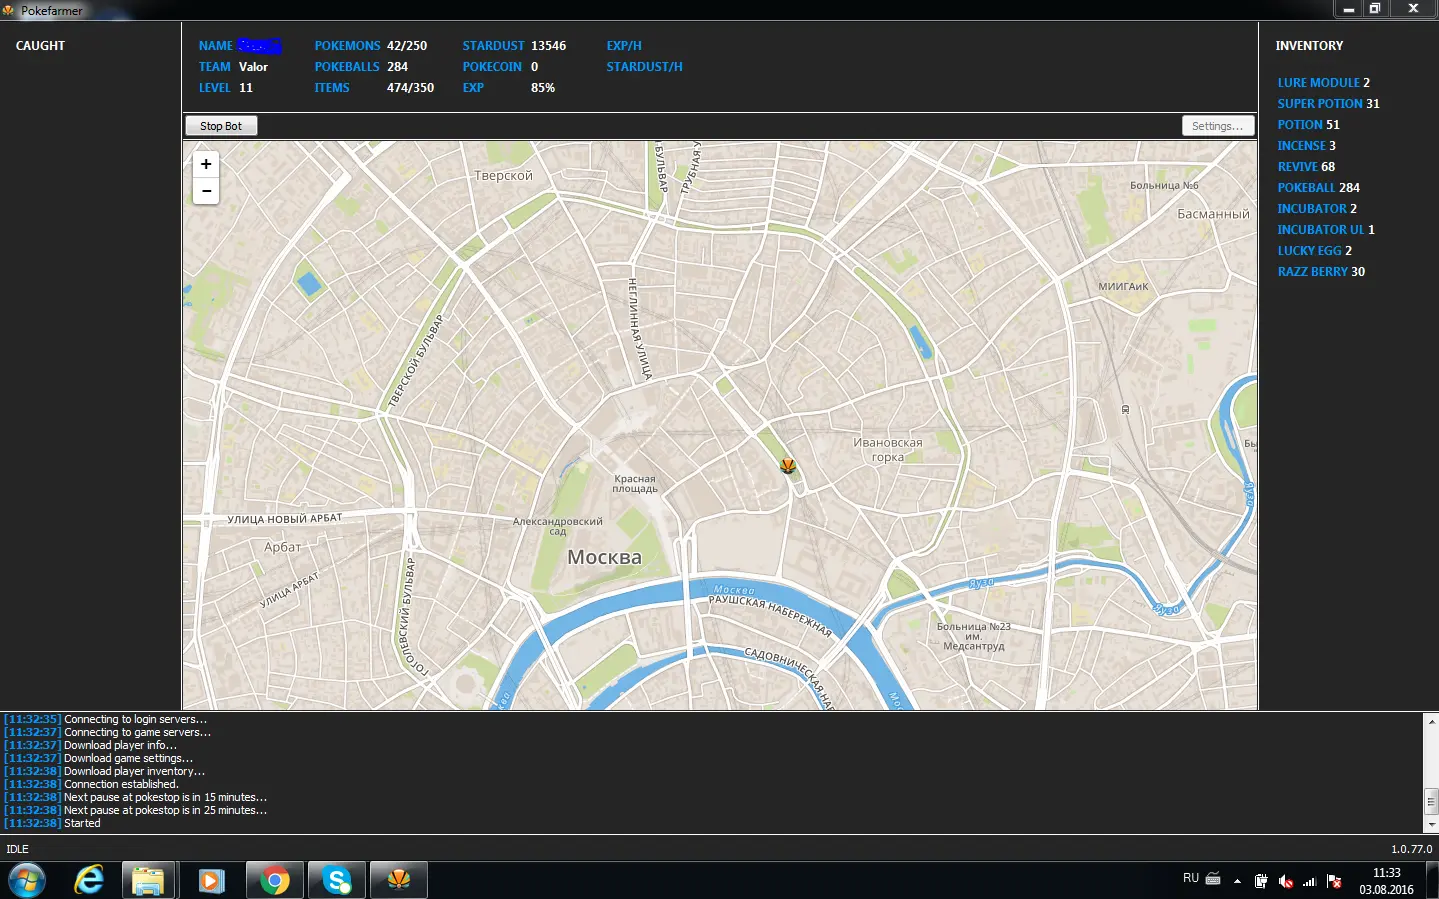Image resolution: width=1439 pixels, height=899 pixels.
Task: Click the POKECOIN 0 stat
Action: click(x=500, y=67)
